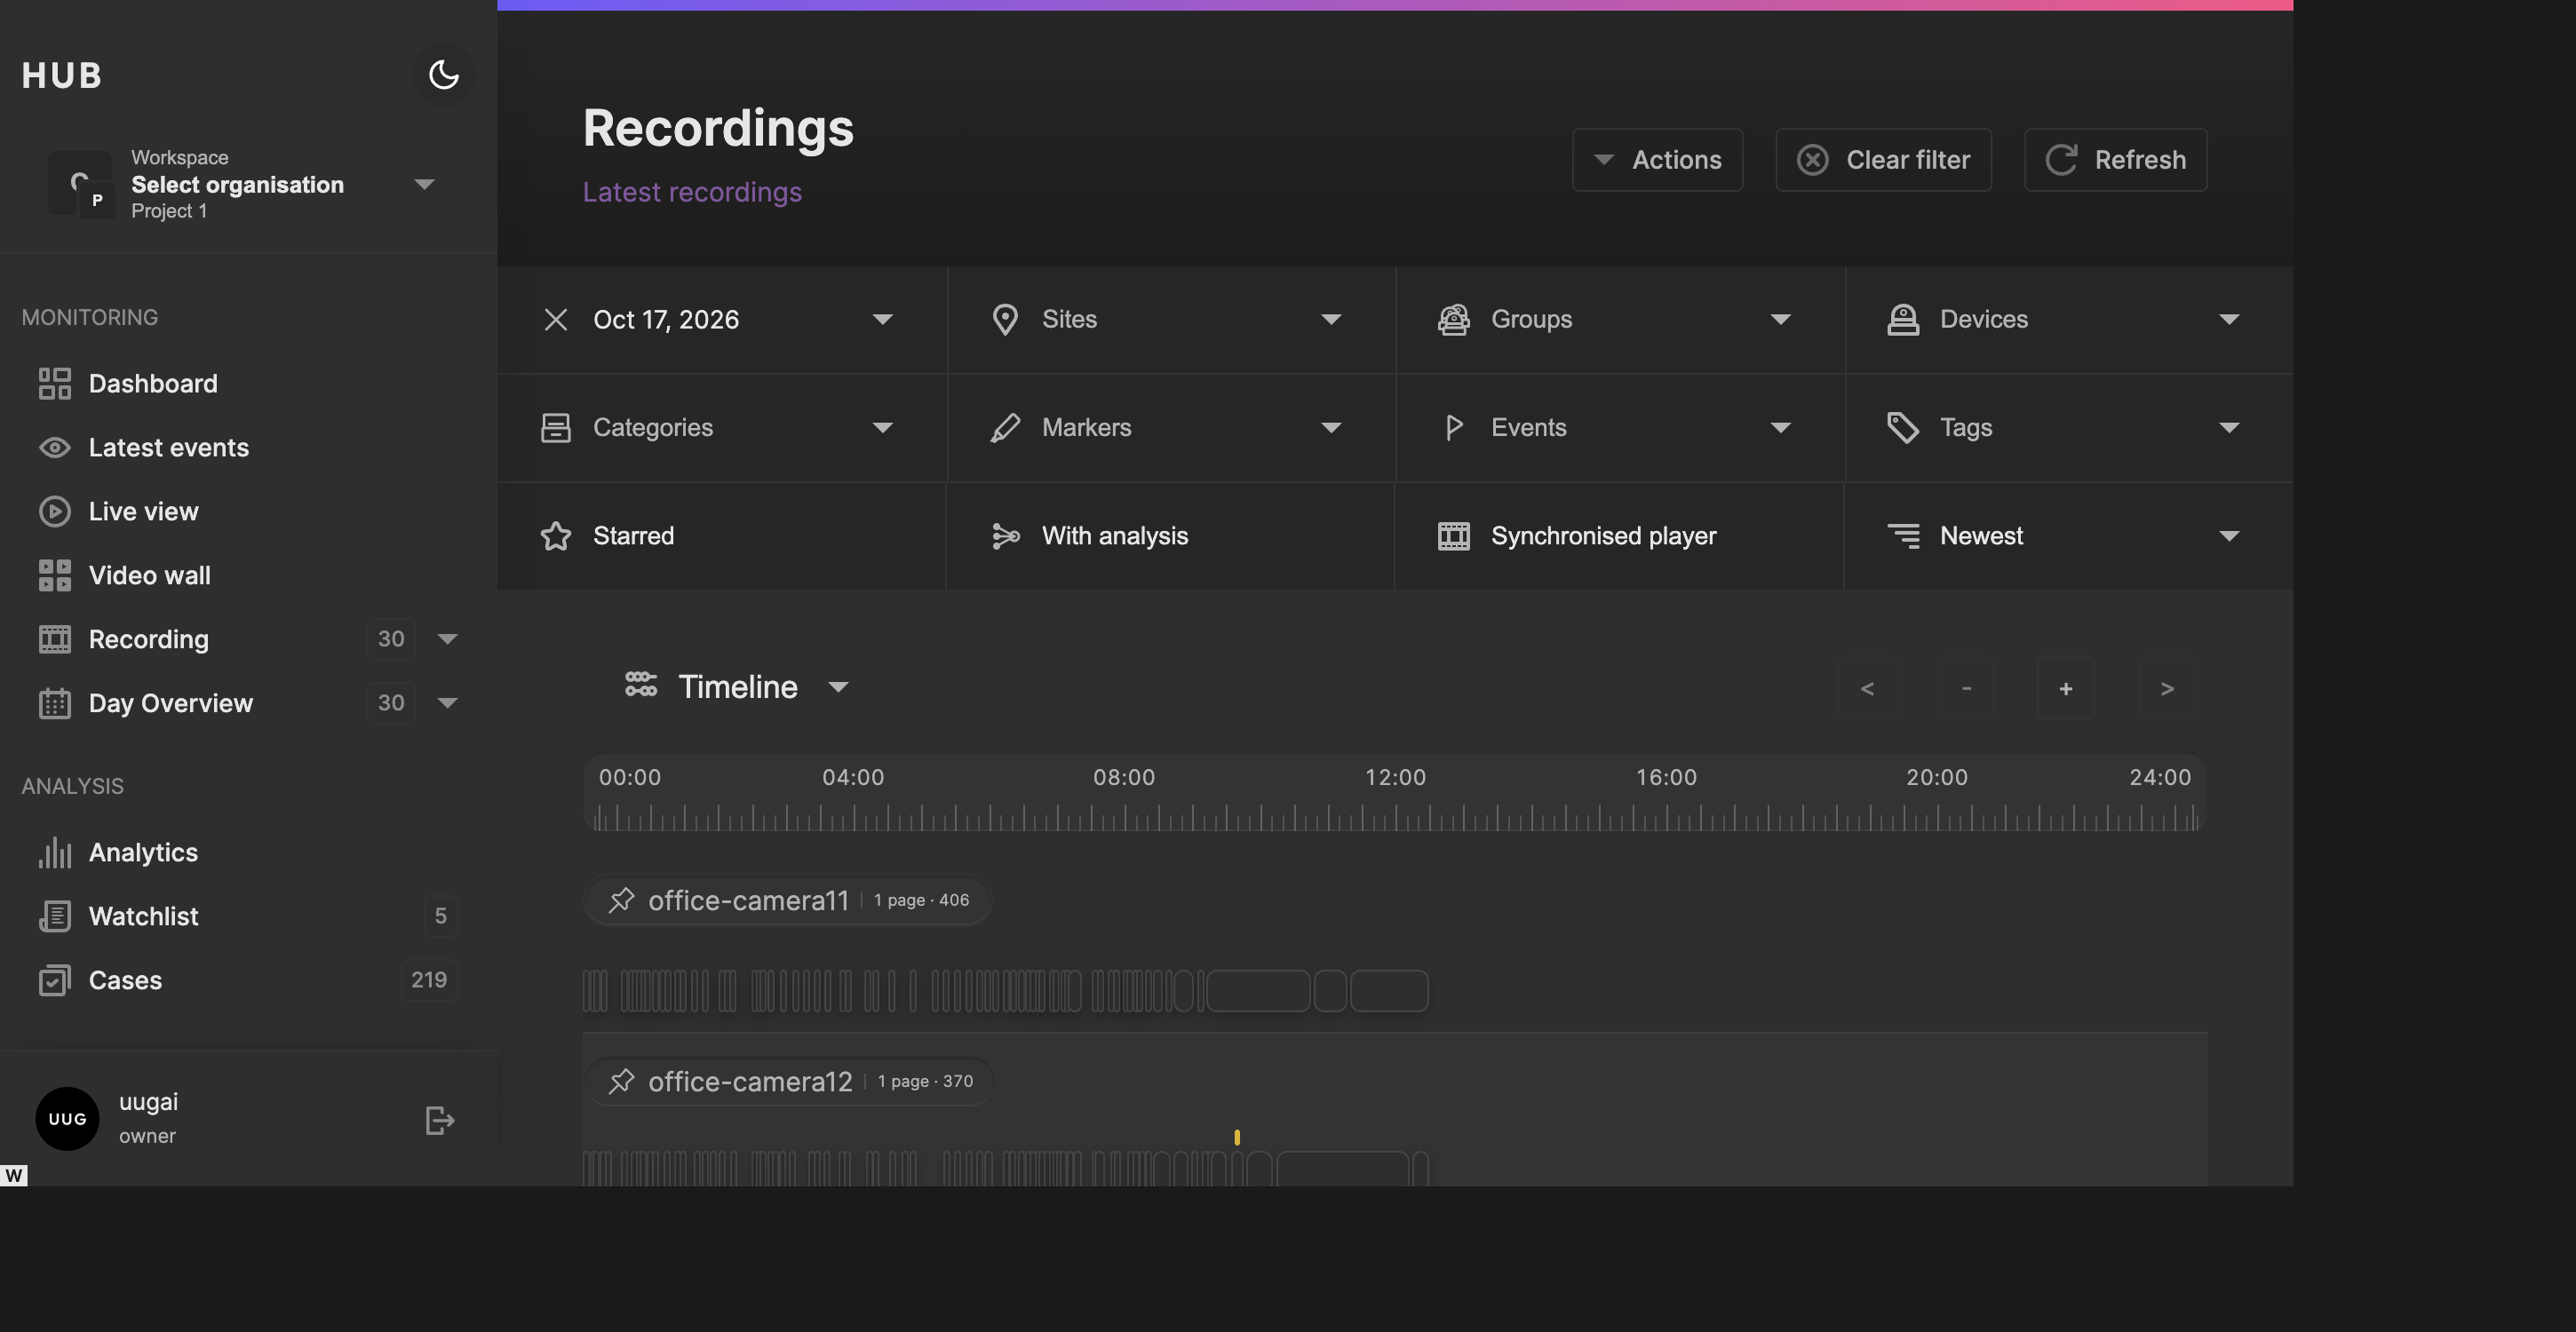Expand the Recording submenu arrow
This screenshot has width=2576, height=1332.
[448, 639]
